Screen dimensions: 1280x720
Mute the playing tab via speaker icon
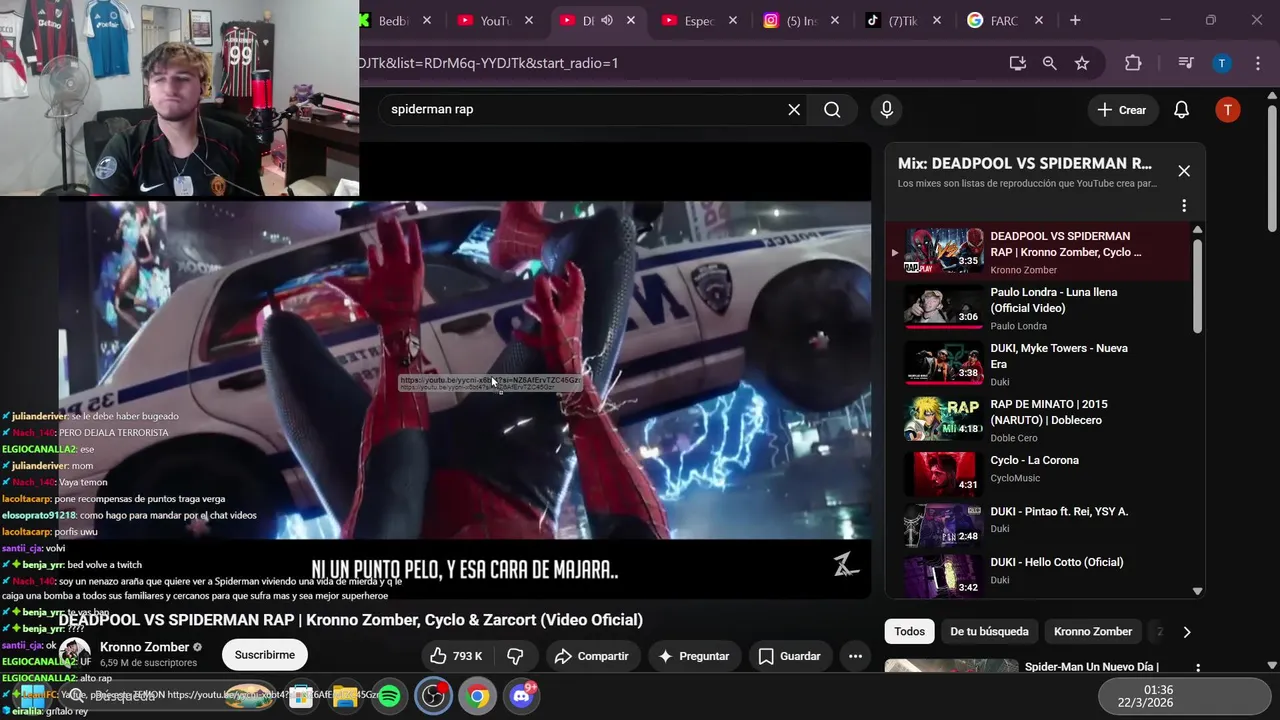tap(606, 20)
